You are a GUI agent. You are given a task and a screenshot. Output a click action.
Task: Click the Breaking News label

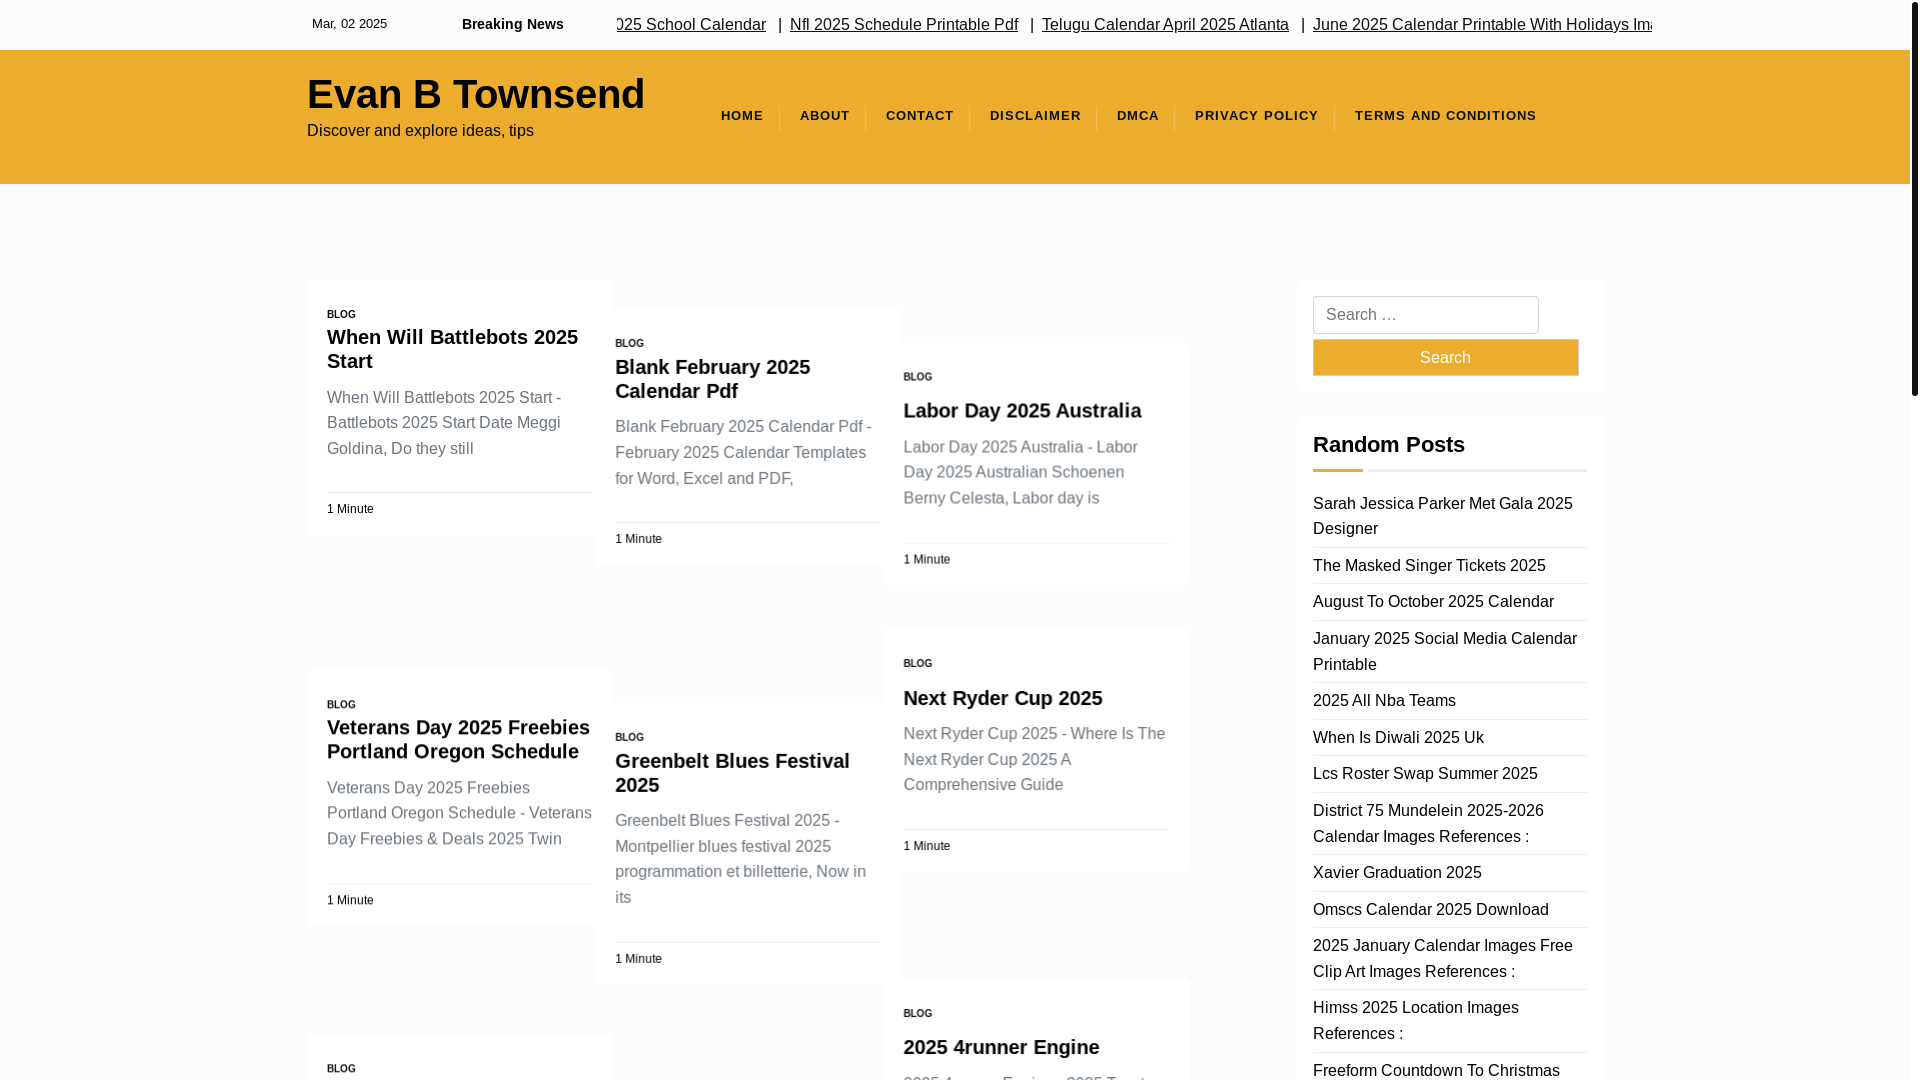512,24
